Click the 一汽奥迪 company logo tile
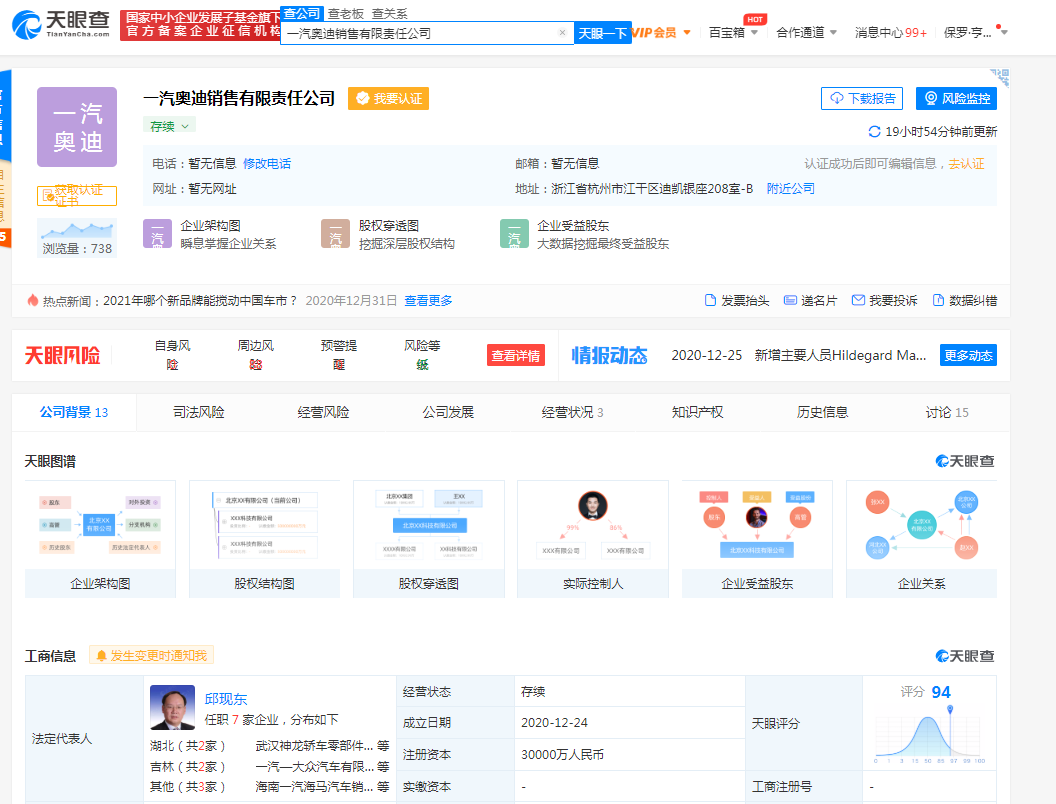This screenshot has width=1056, height=804. tap(77, 127)
